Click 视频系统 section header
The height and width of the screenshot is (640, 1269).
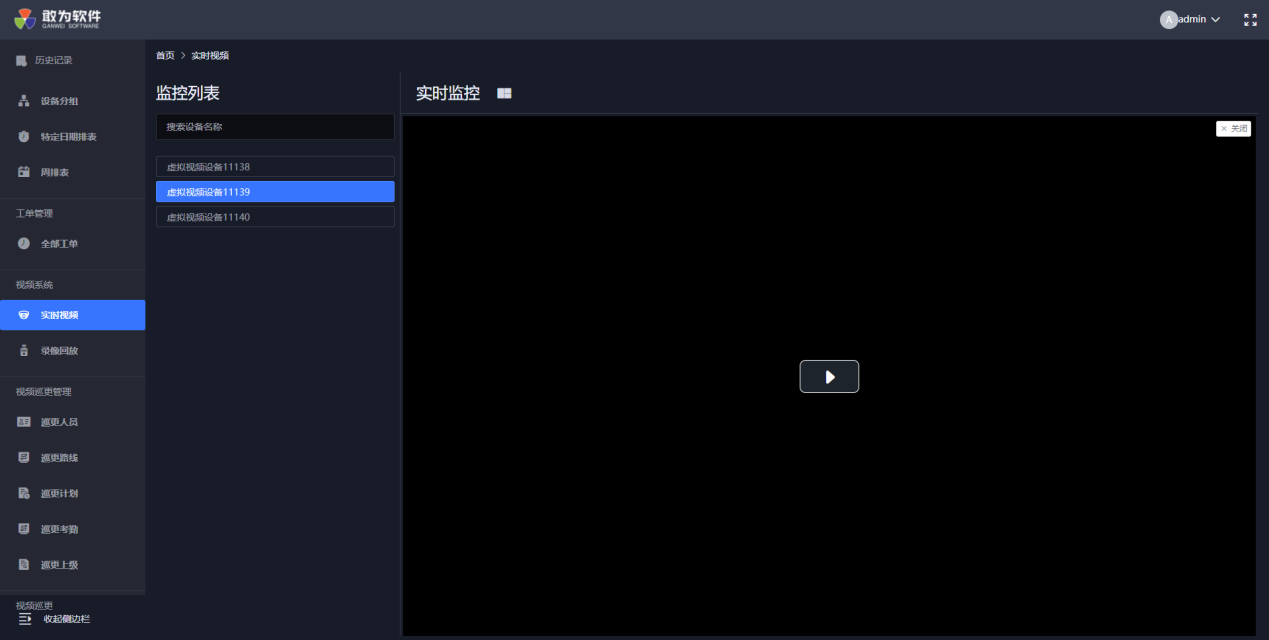click(34, 285)
